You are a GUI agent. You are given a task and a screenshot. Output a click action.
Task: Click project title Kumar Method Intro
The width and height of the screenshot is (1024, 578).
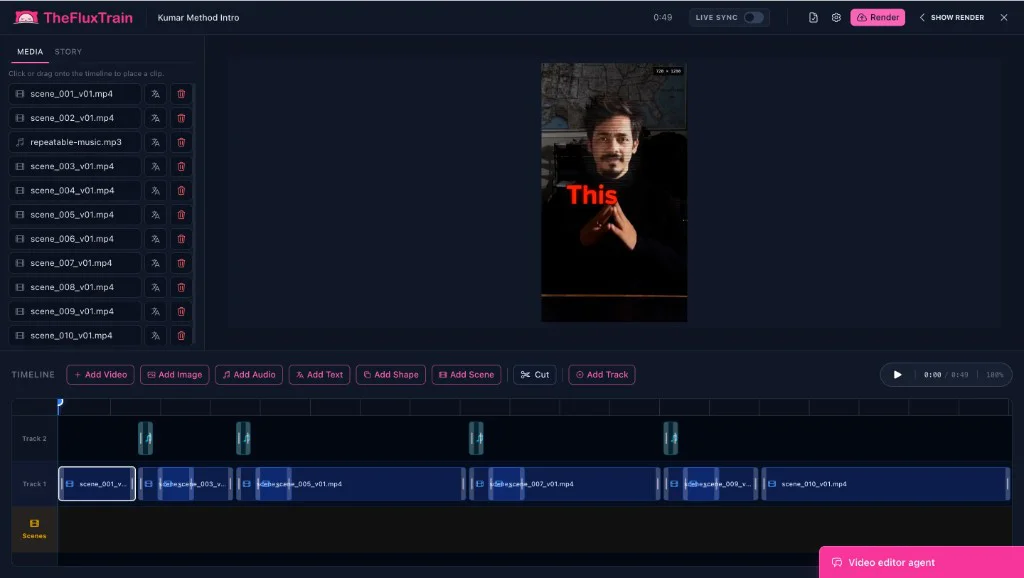(x=199, y=18)
